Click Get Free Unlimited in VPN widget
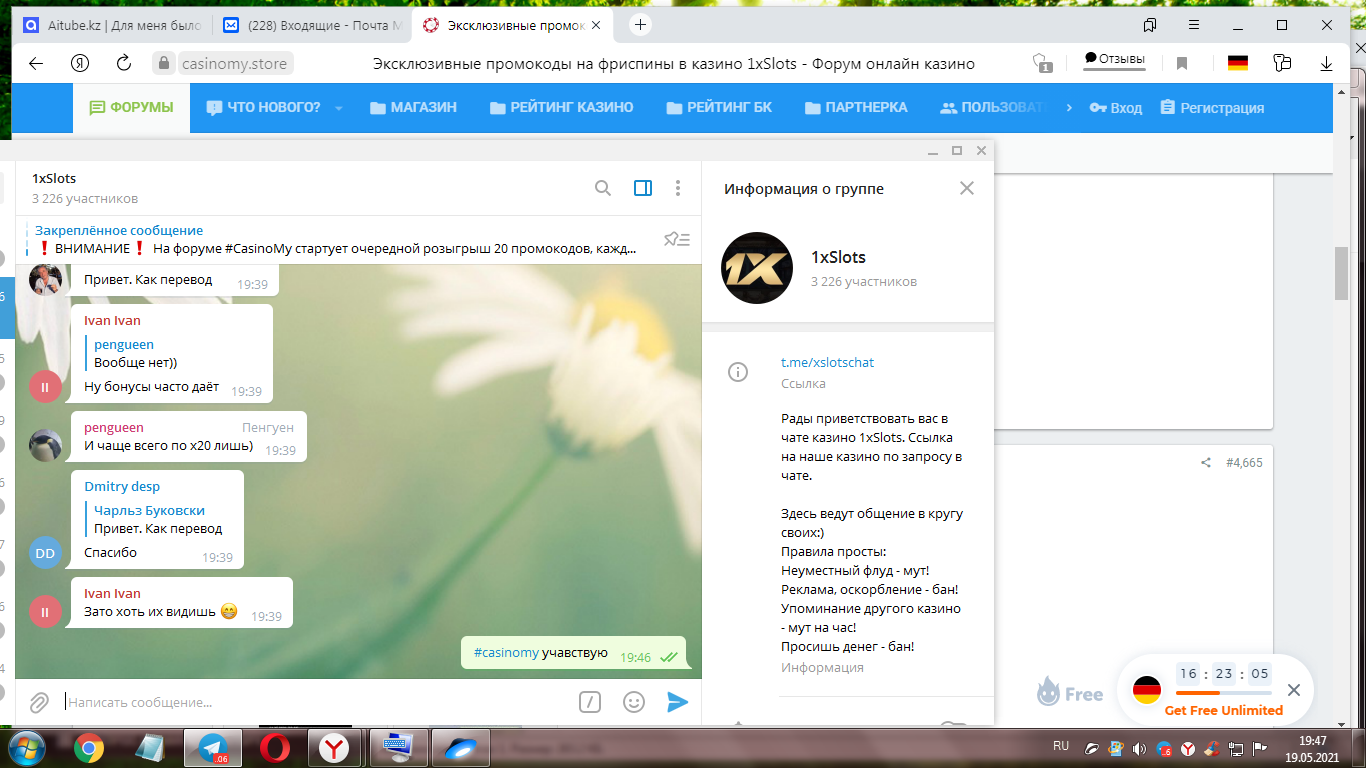1366x768 pixels. pyautogui.click(x=1224, y=711)
